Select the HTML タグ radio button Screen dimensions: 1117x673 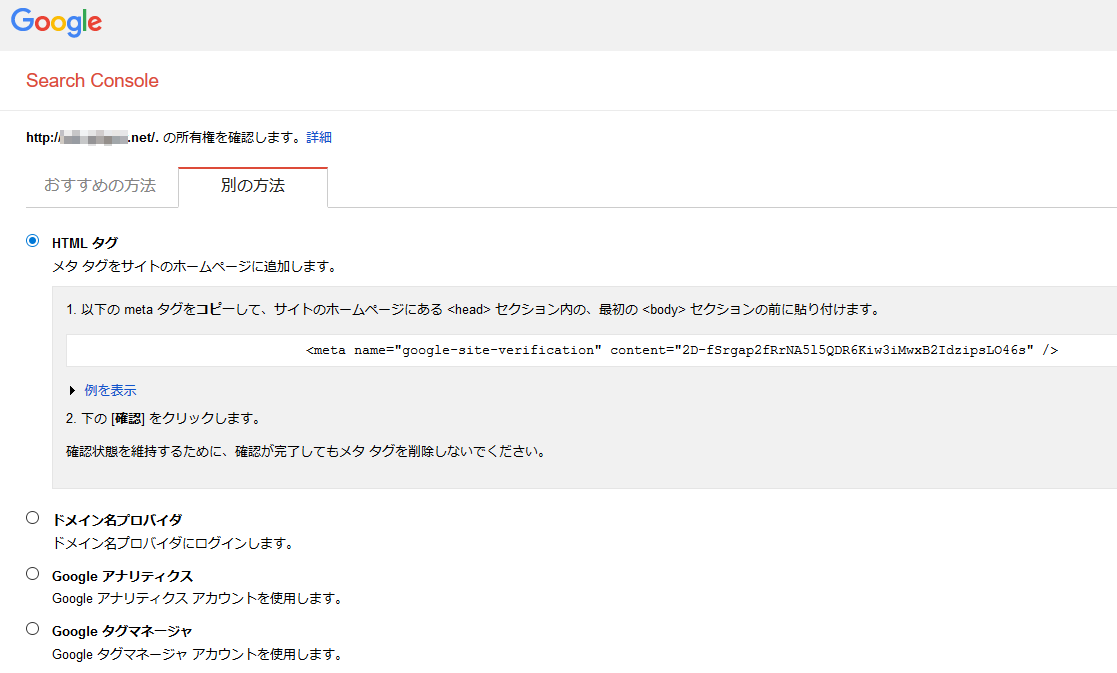(33, 241)
